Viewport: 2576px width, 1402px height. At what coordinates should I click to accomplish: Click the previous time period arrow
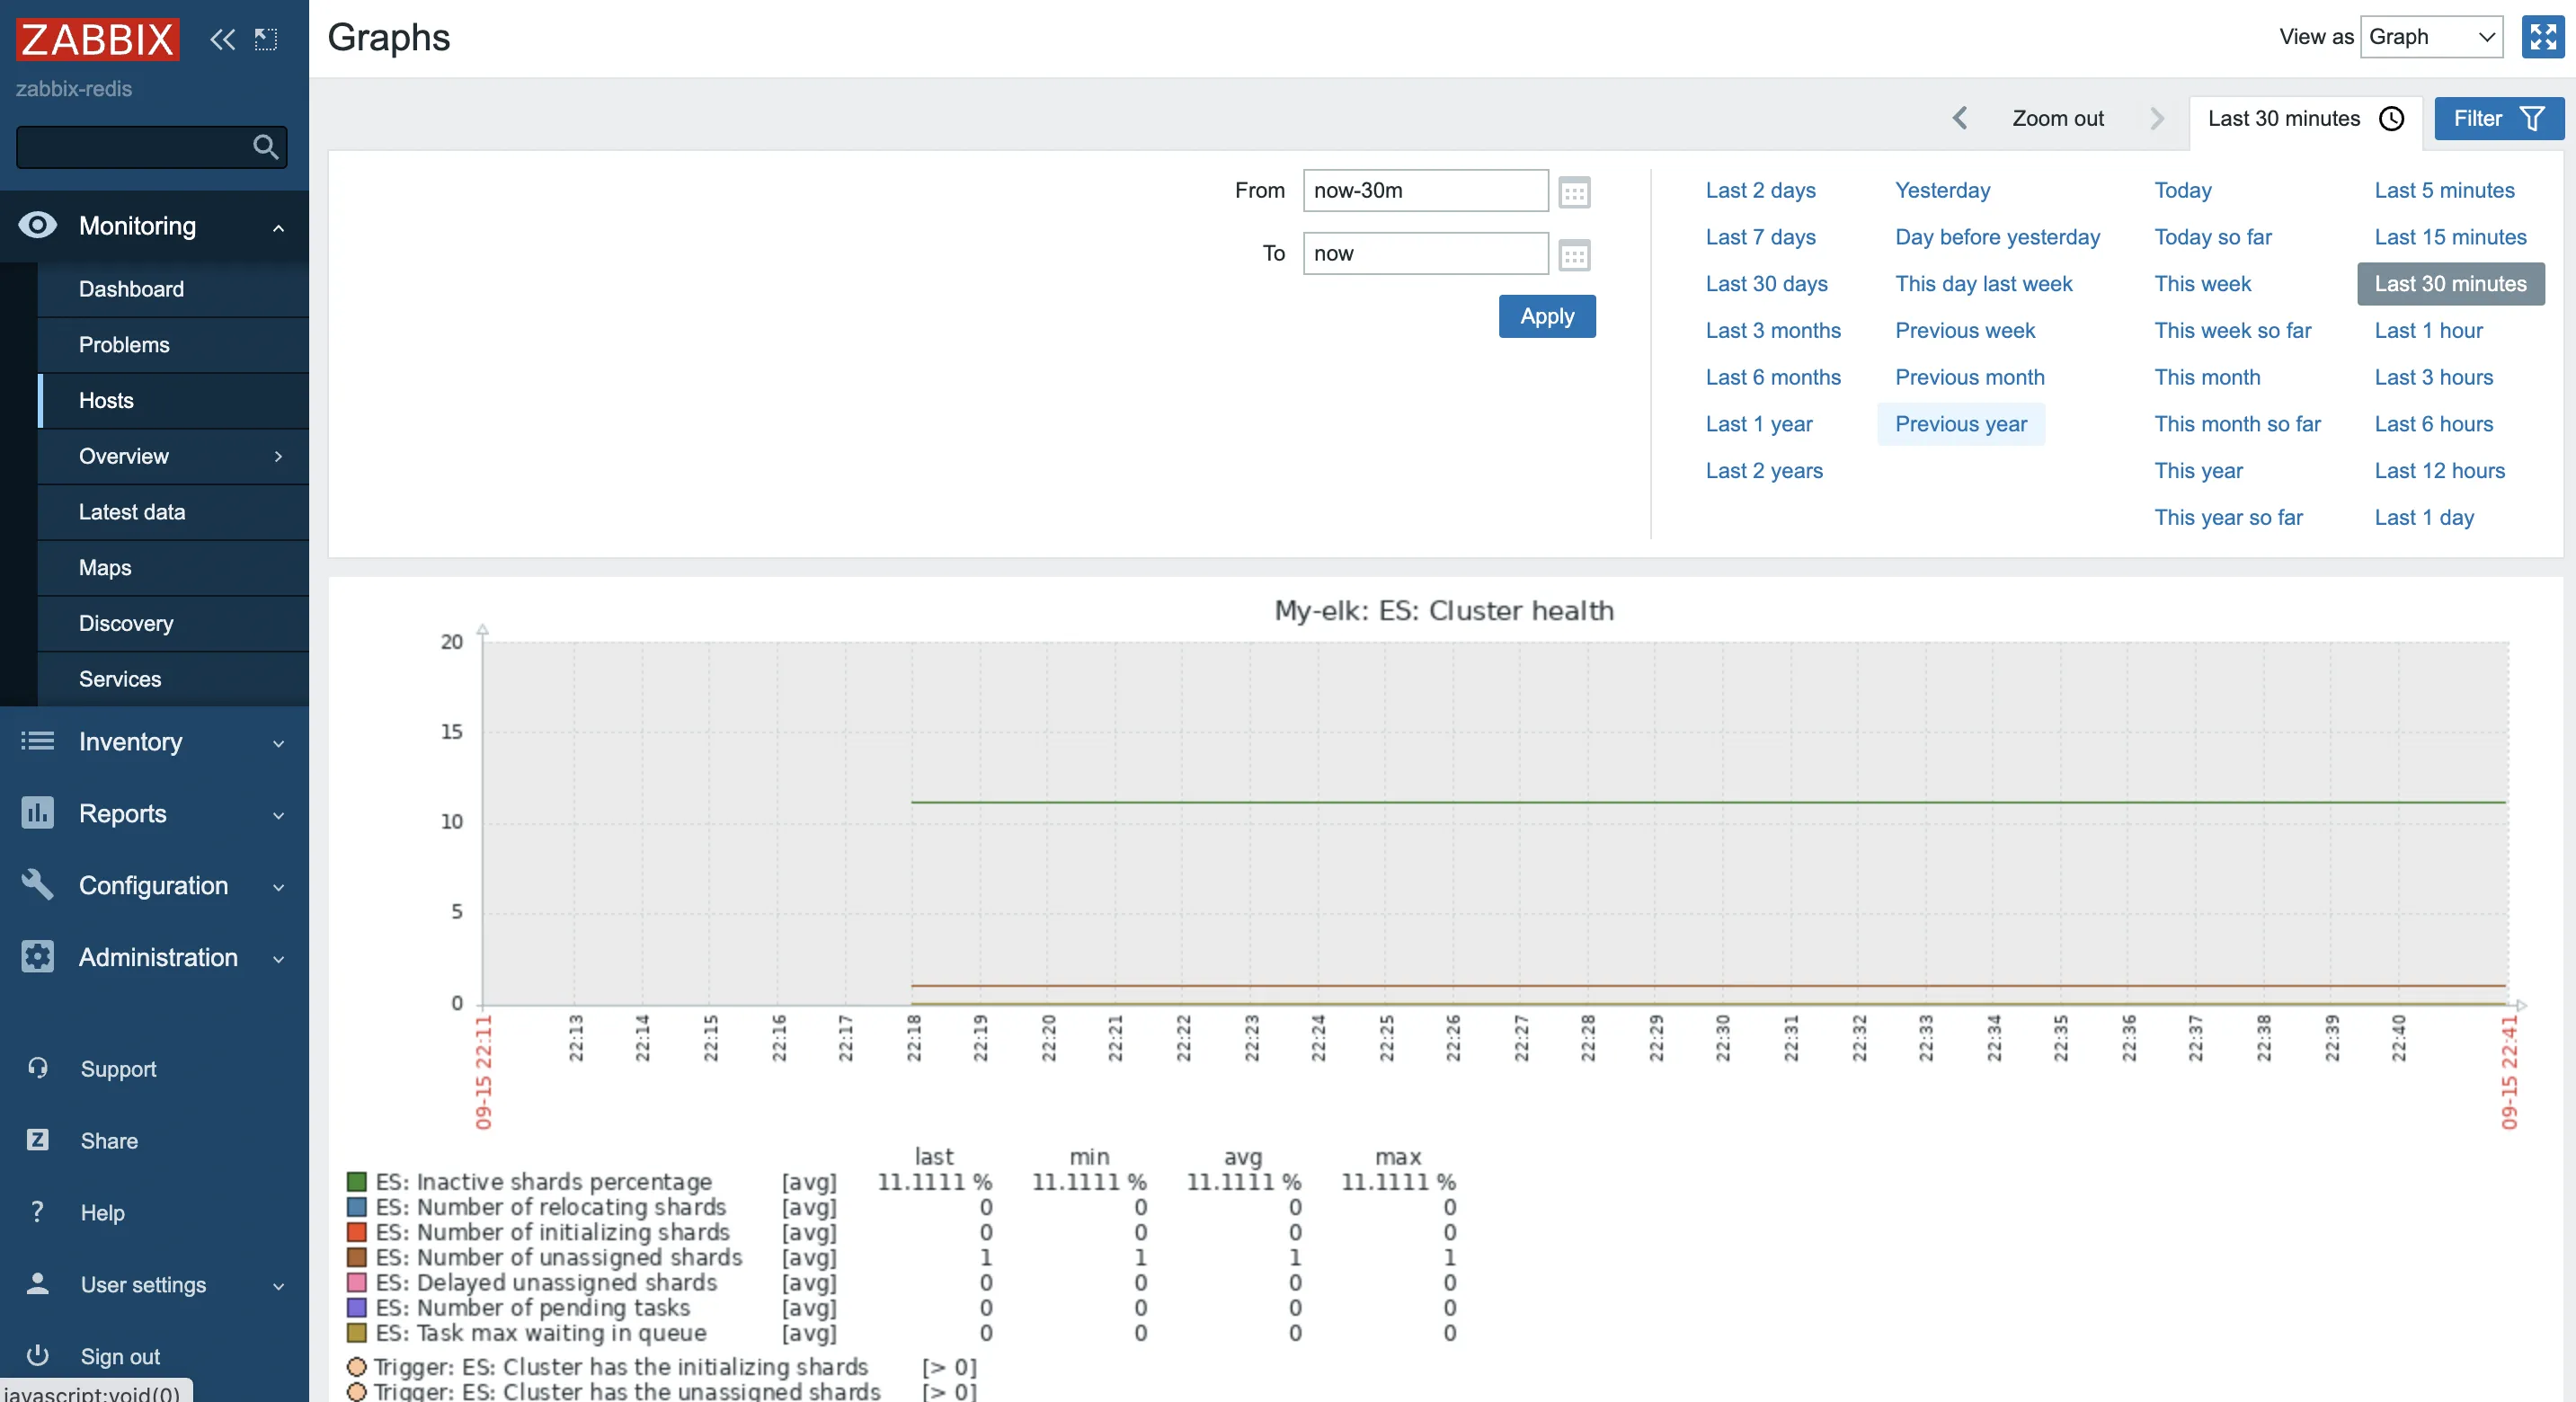1960,118
